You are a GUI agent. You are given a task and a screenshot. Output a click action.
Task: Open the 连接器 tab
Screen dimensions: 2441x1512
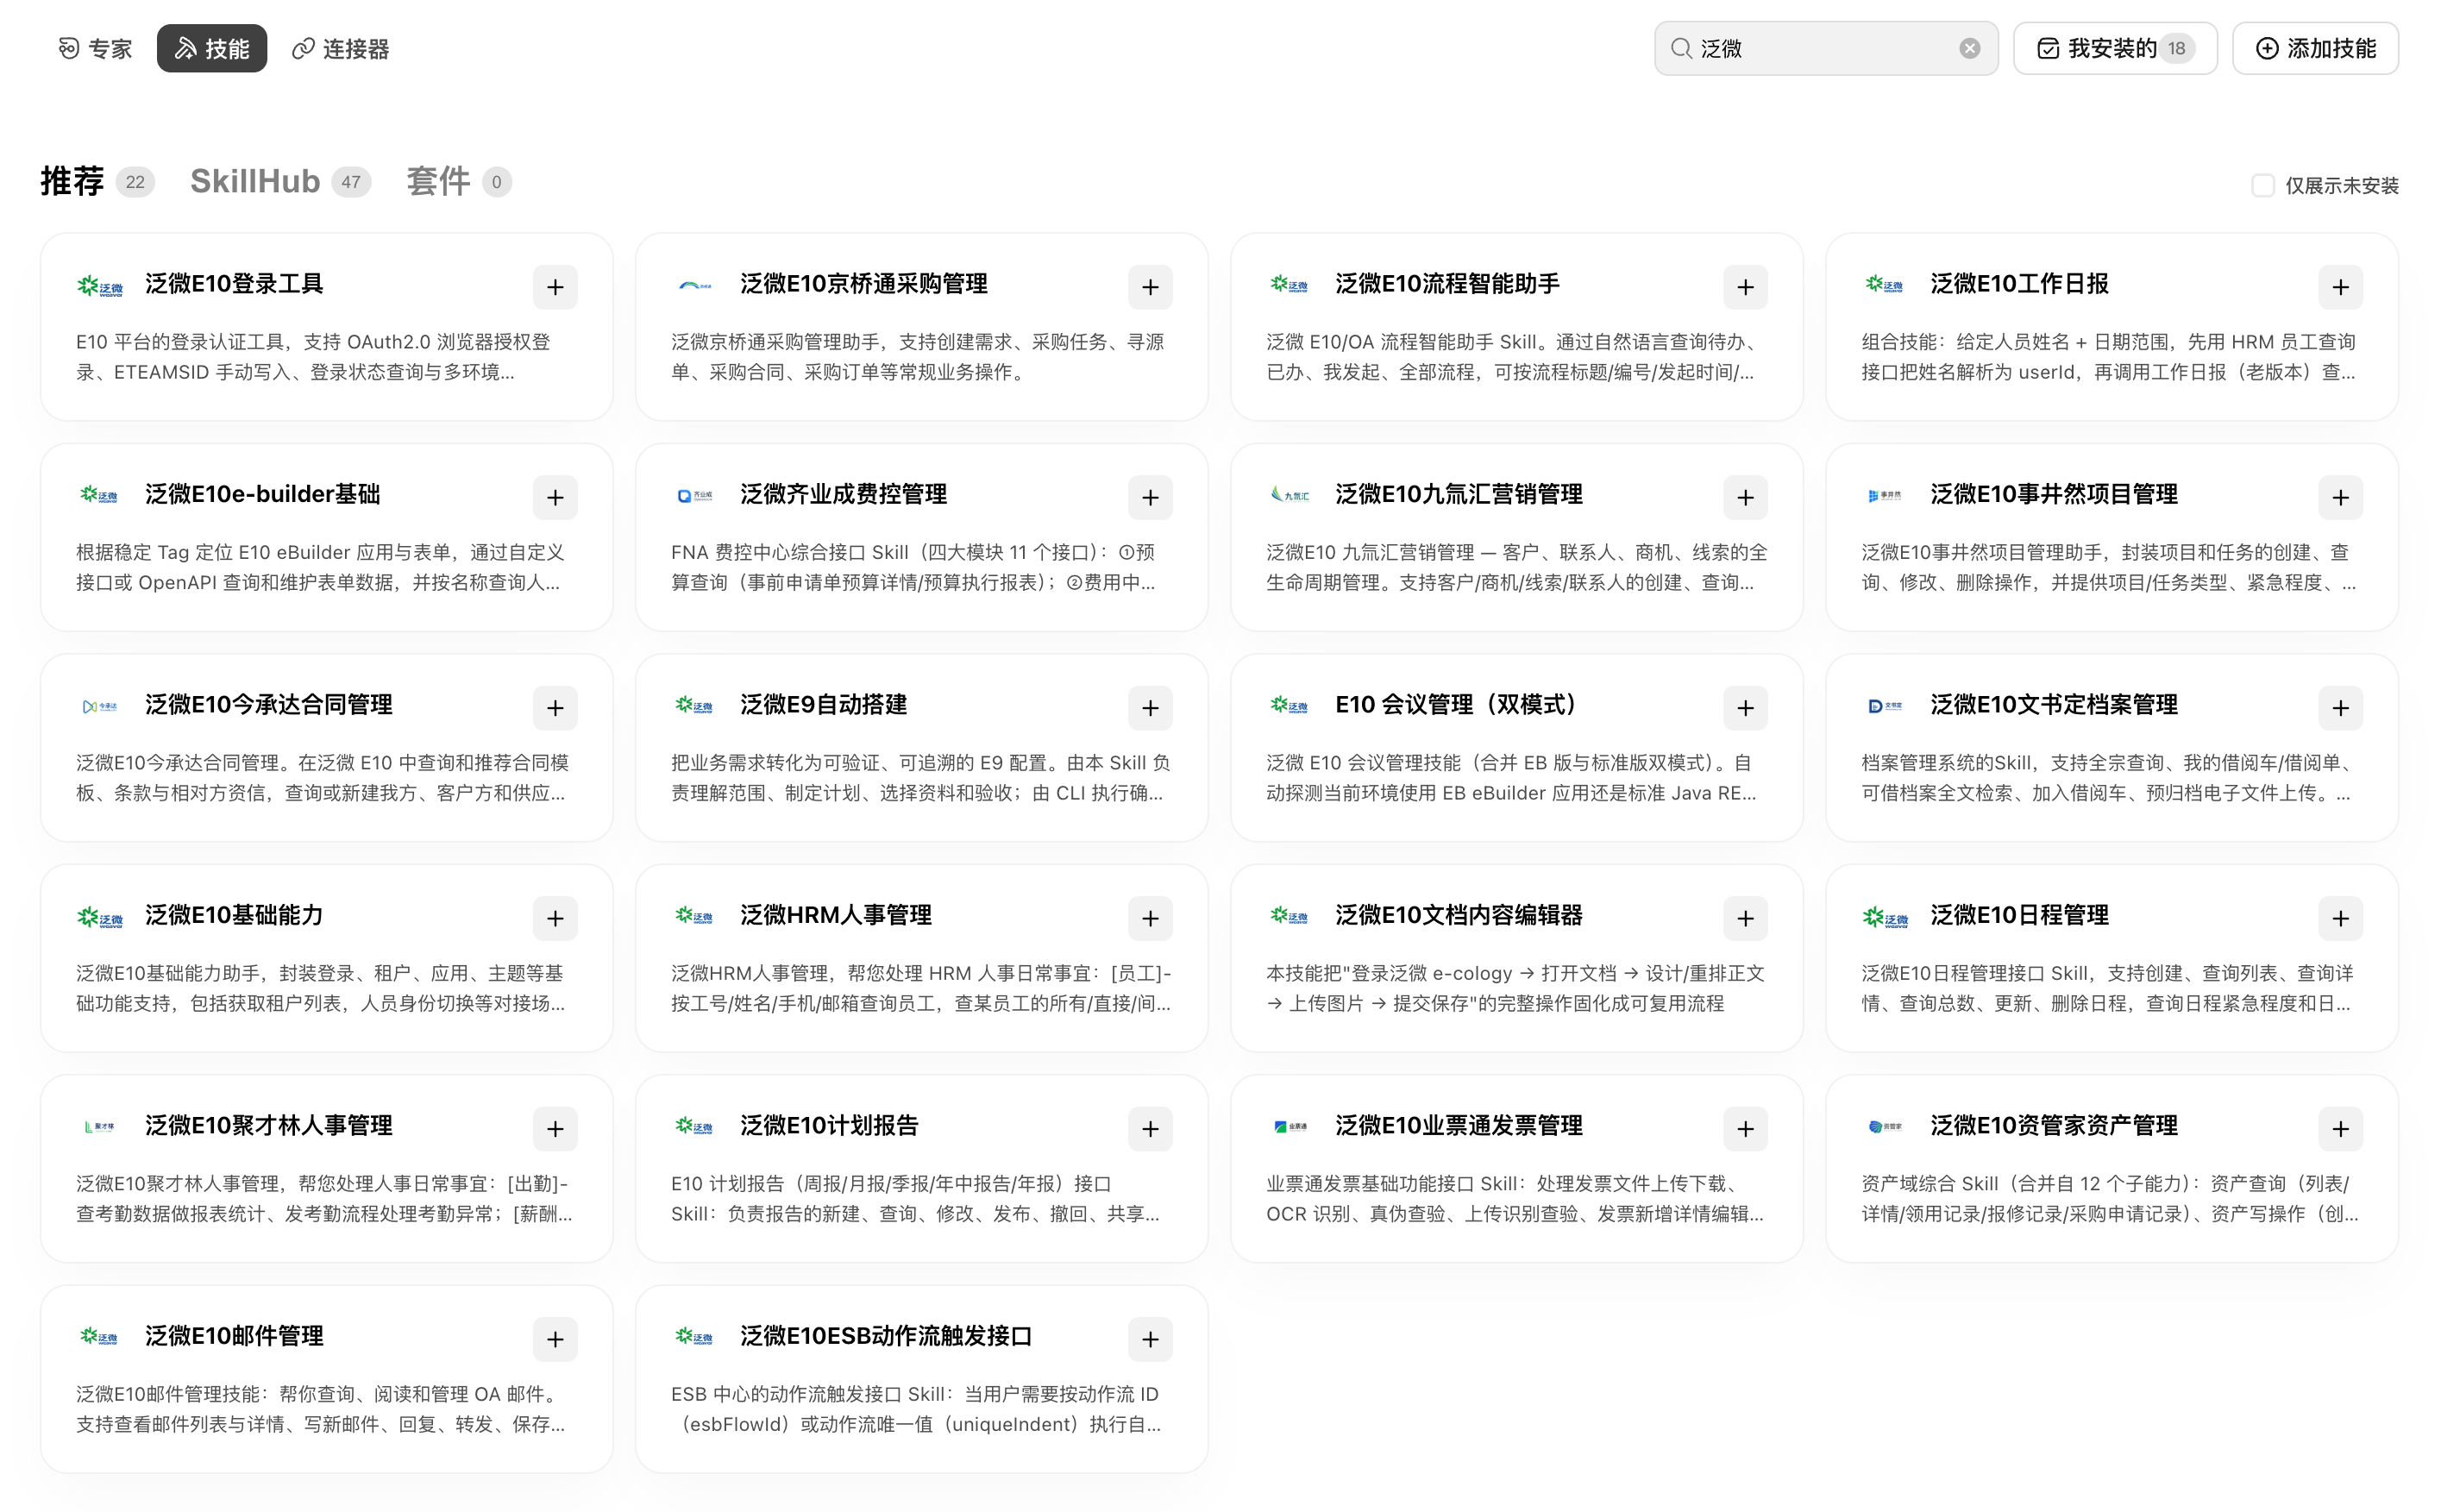[340, 48]
